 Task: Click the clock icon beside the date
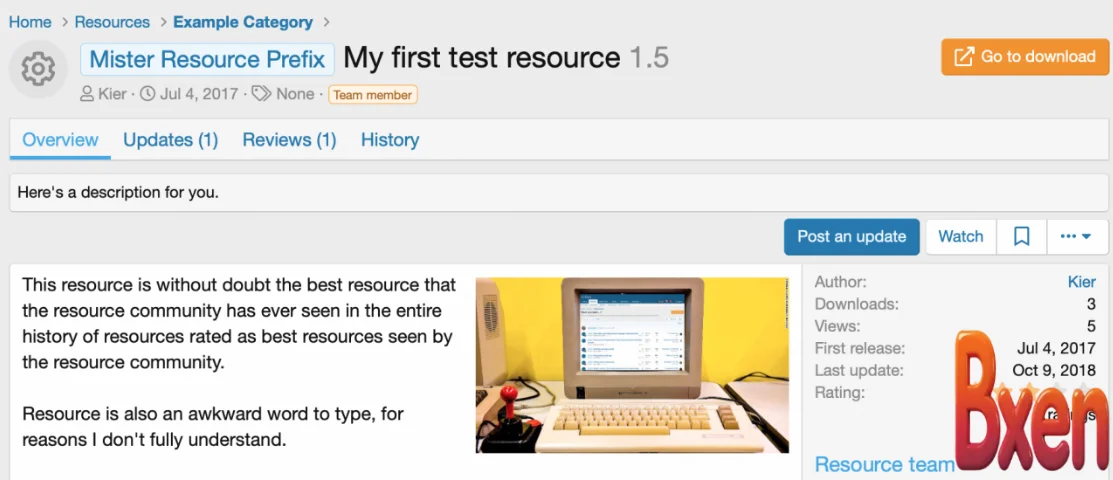(147, 94)
